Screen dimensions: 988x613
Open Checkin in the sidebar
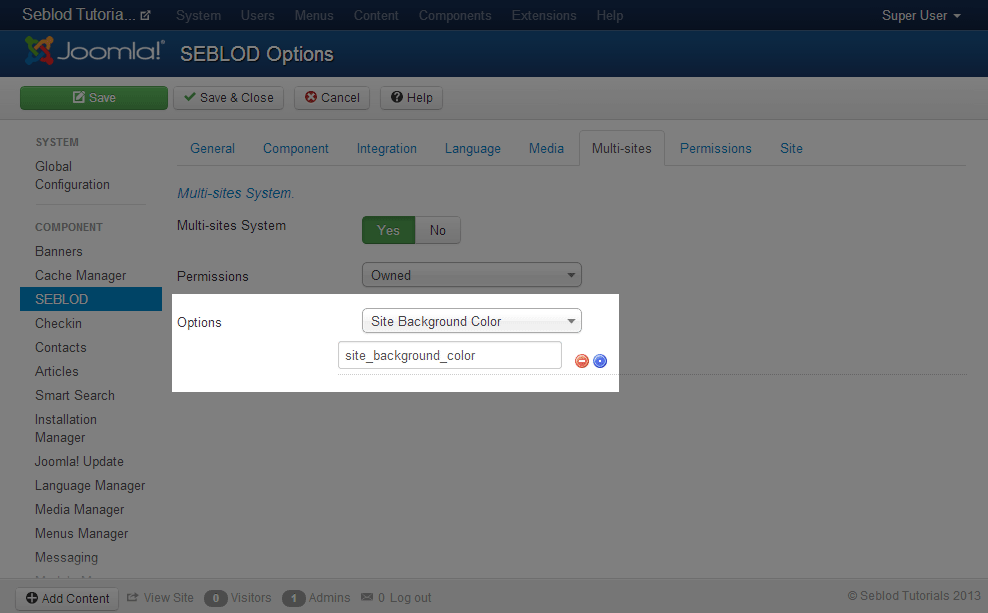[59, 323]
